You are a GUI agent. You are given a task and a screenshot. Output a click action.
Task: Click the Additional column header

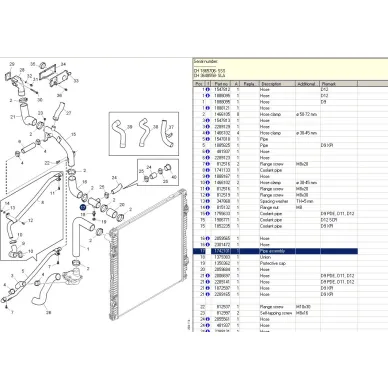point(308,84)
